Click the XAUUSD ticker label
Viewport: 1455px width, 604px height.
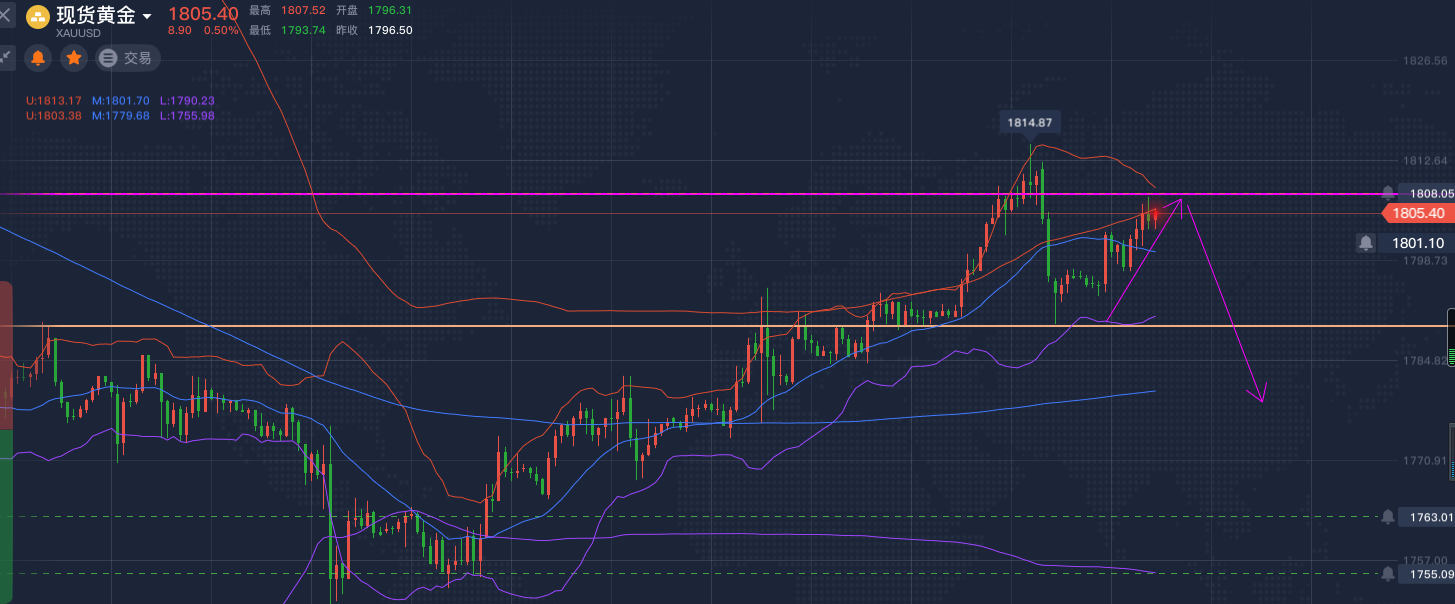click(78, 34)
